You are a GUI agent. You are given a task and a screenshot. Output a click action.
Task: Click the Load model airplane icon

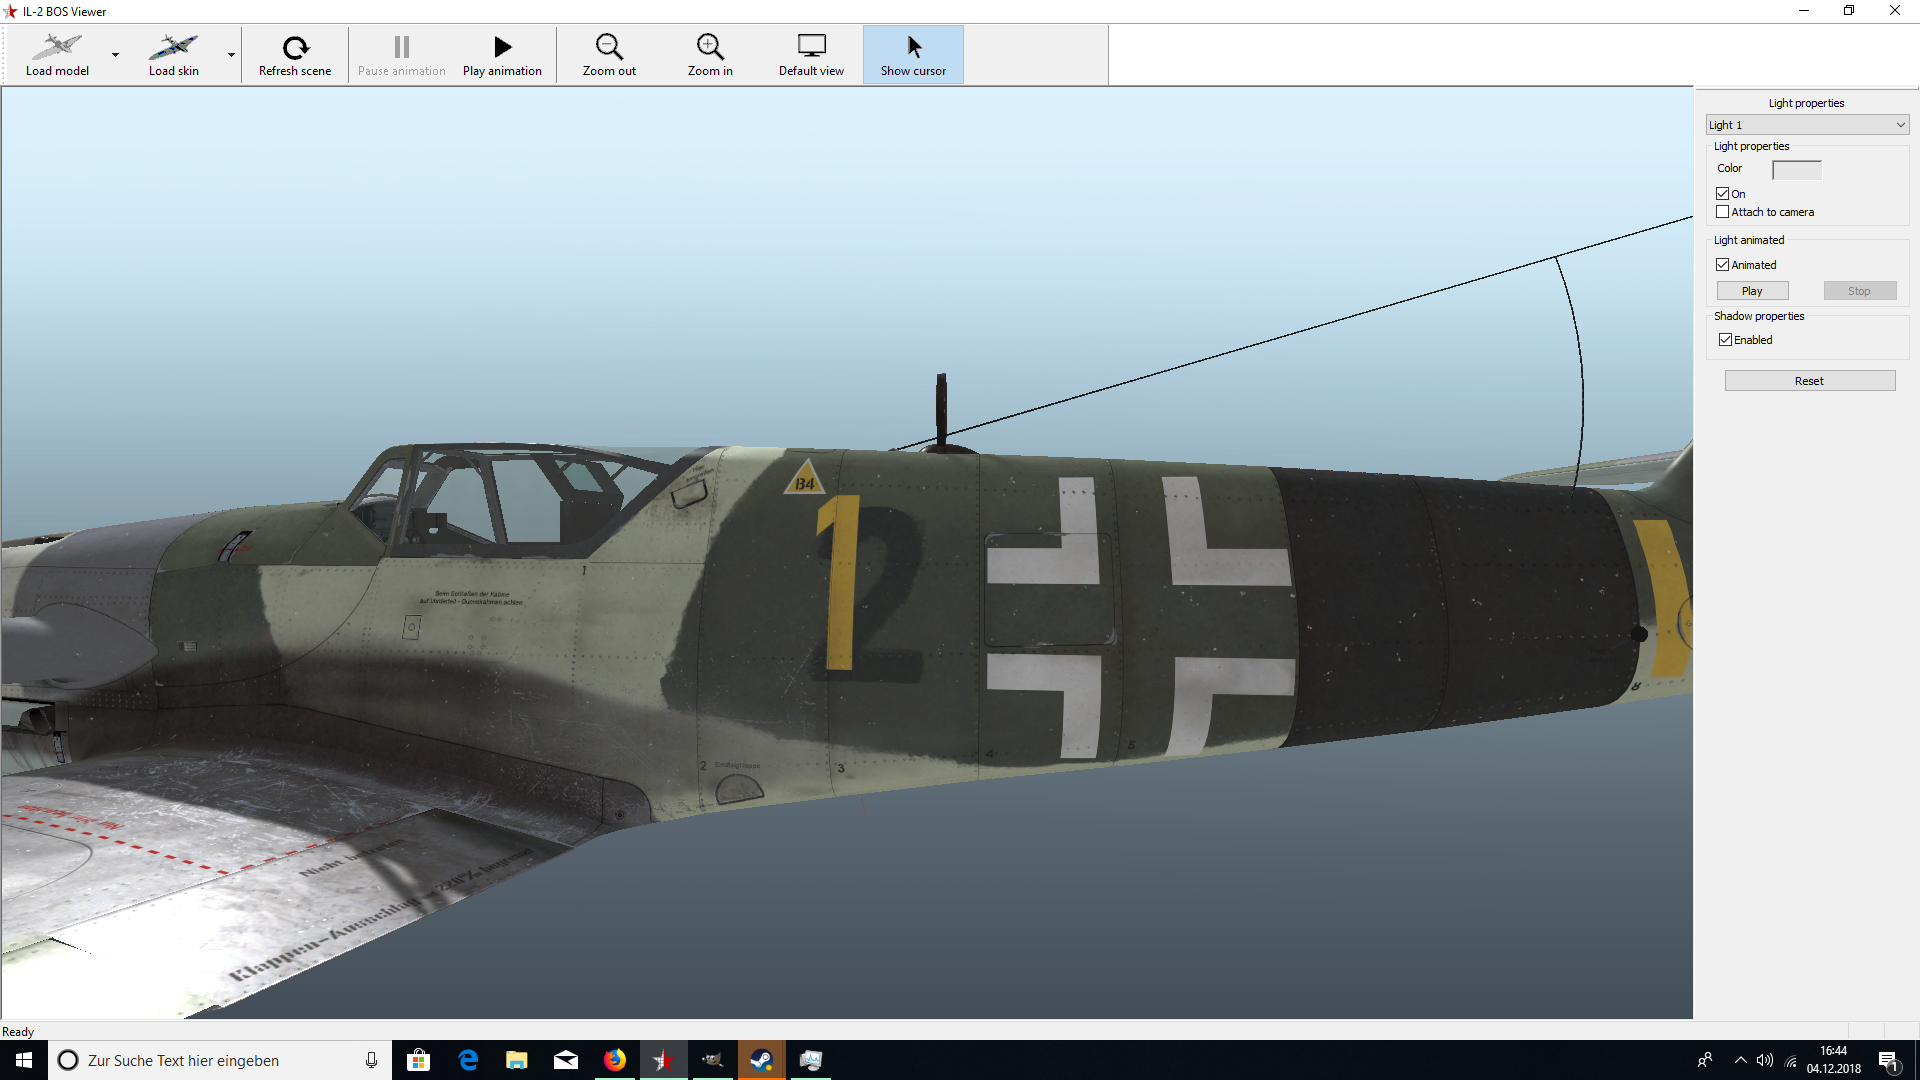(57, 46)
